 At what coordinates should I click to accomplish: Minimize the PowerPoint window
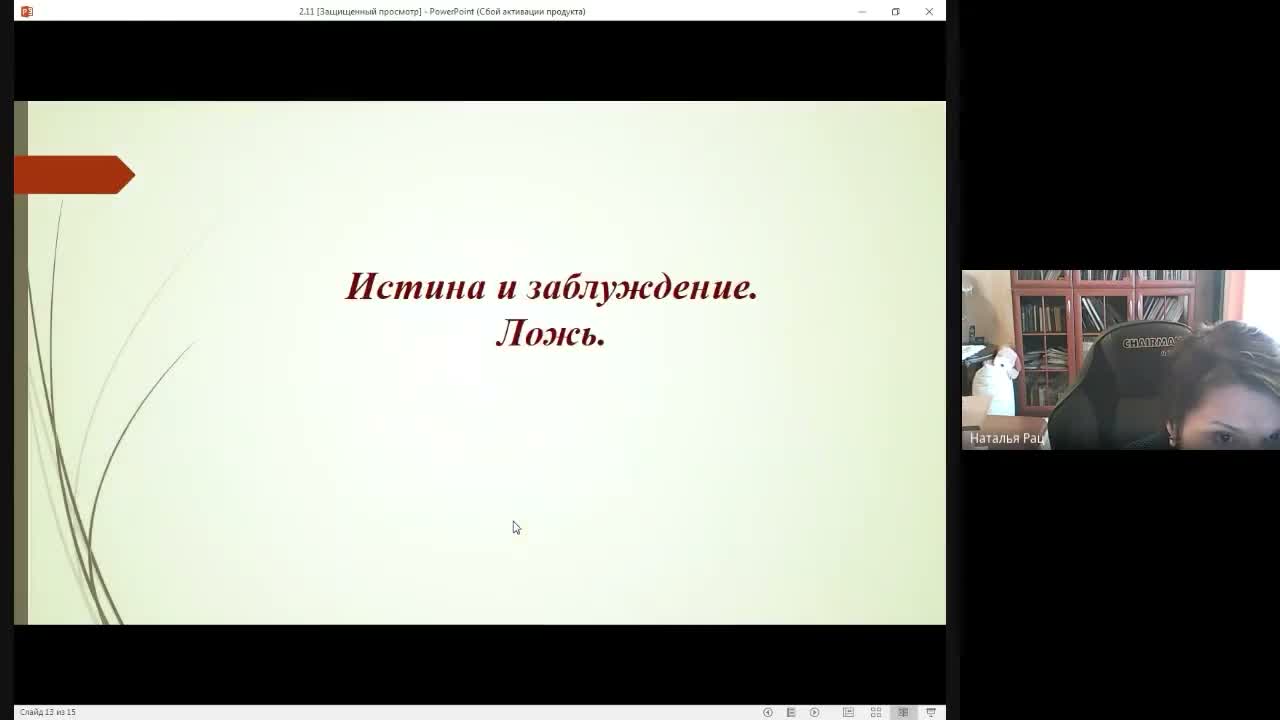(862, 11)
